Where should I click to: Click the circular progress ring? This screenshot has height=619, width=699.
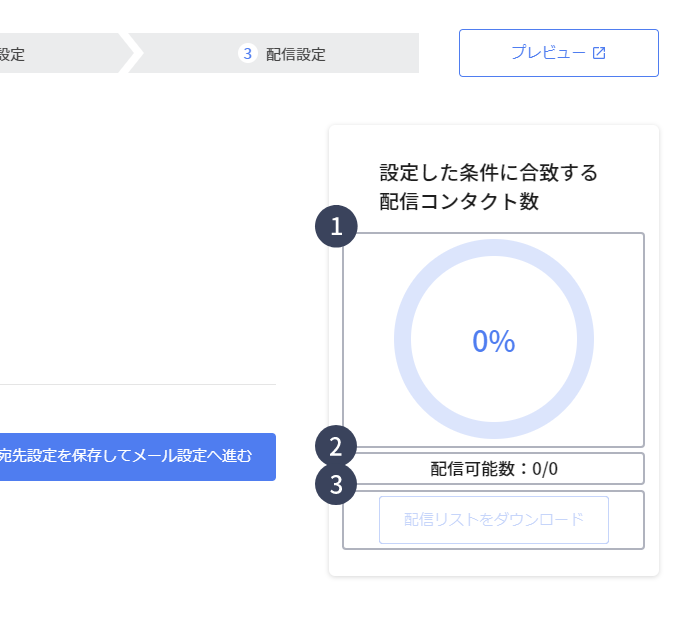coord(493,339)
